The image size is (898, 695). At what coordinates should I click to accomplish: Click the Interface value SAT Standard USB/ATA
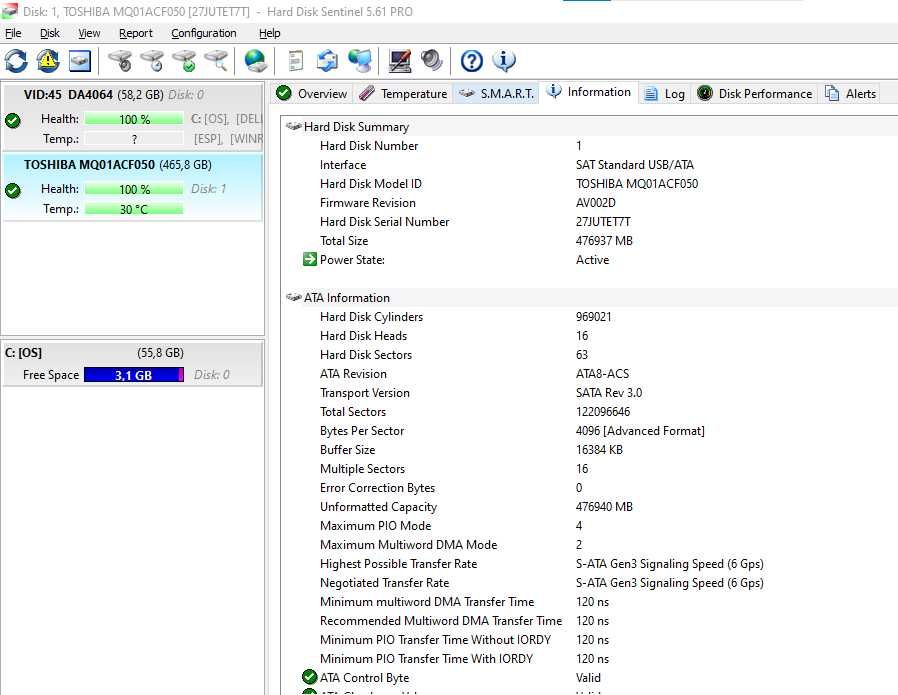click(635, 165)
